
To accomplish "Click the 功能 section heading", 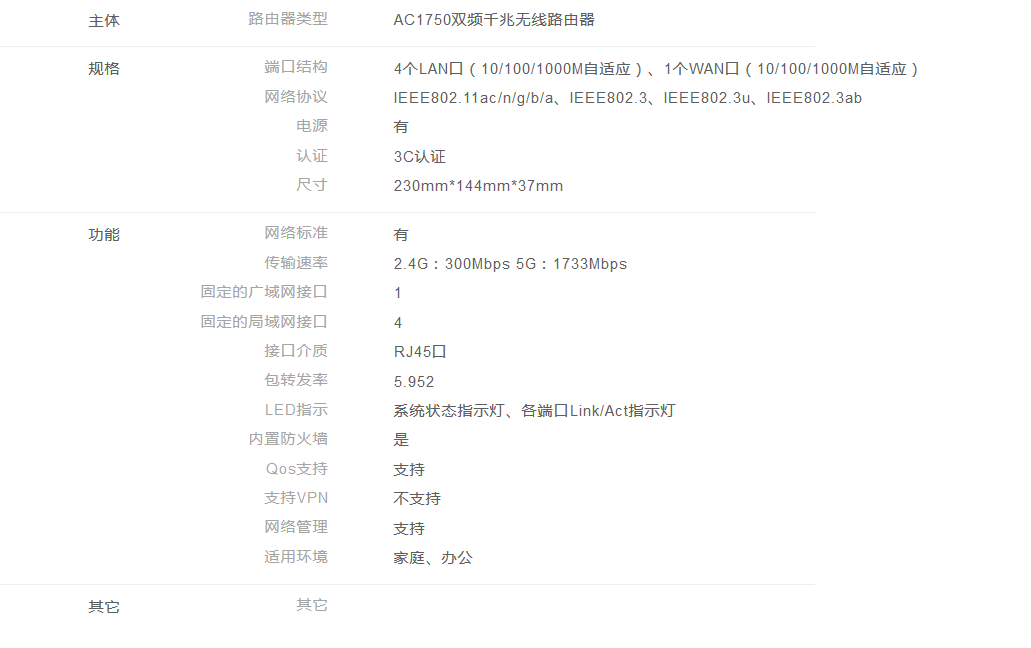I will coord(104,235).
